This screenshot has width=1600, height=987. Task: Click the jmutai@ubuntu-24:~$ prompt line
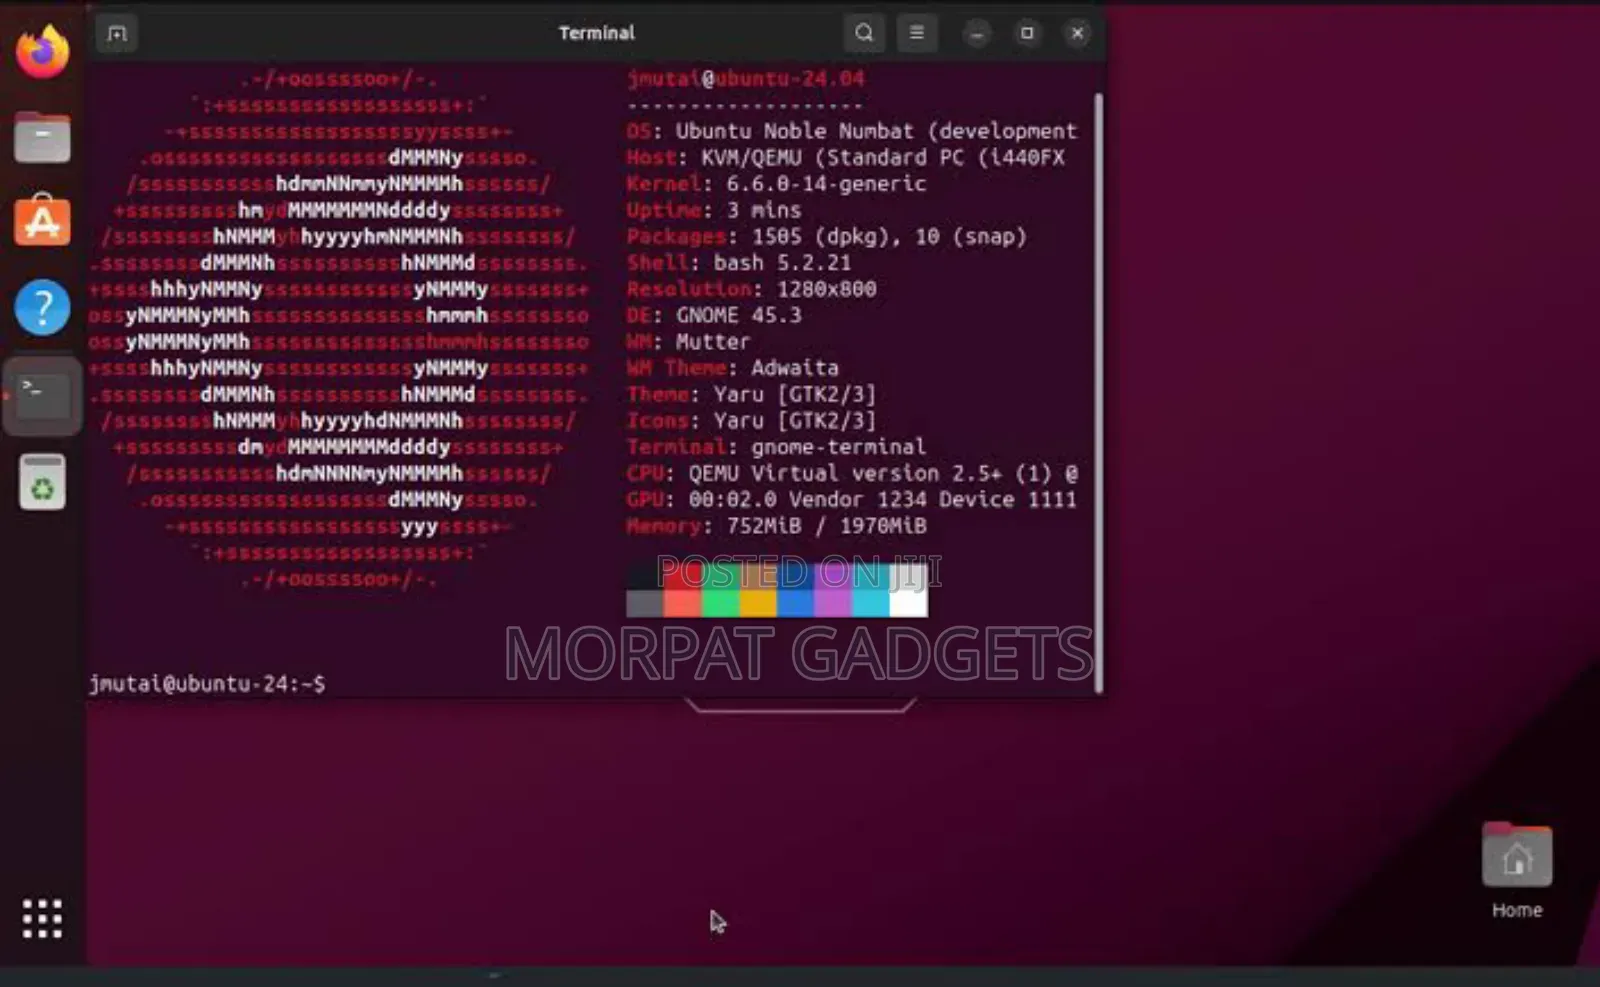pos(207,684)
